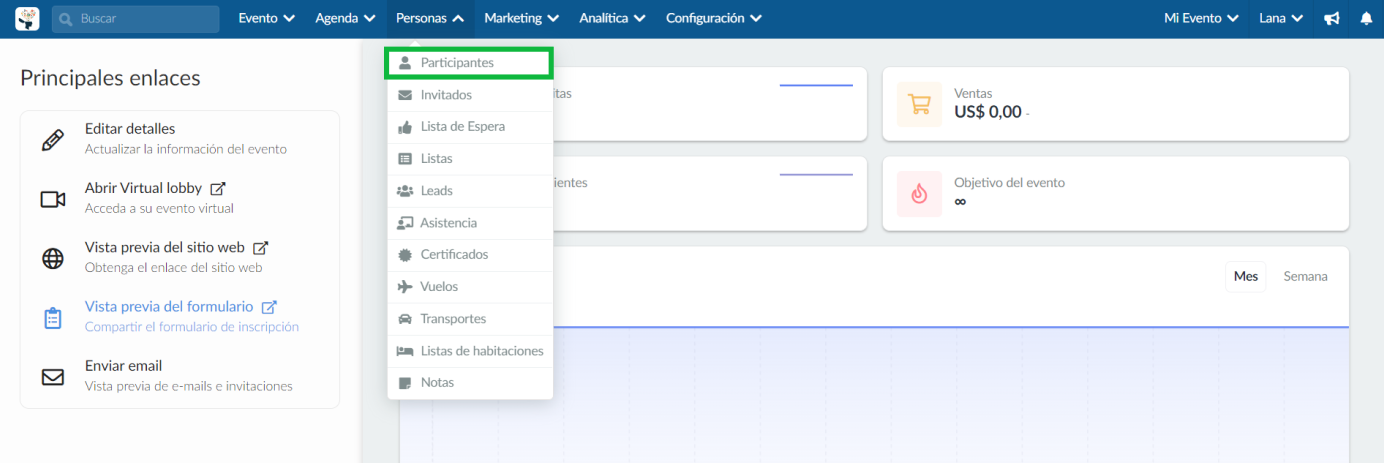This screenshot has height=463, width=1384.
Task: Open Lista de Espera entry
Action: pyautogui.click(x=470, y=127)
